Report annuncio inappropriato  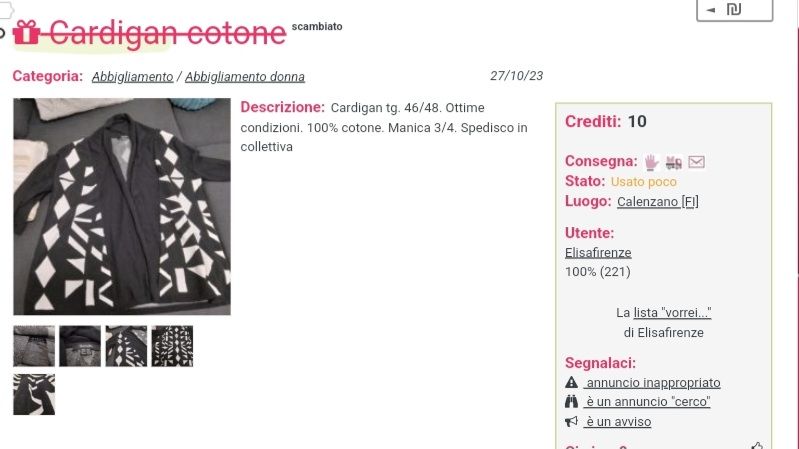[652, 383]
